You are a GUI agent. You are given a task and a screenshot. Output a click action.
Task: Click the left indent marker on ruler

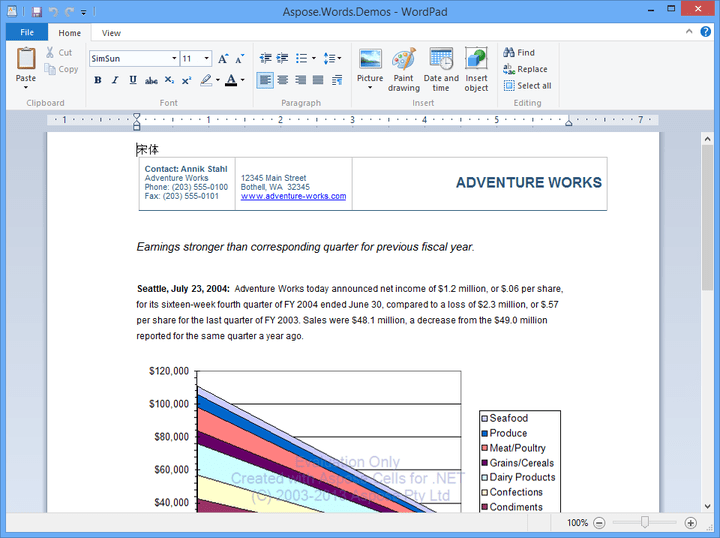point(136,122)
